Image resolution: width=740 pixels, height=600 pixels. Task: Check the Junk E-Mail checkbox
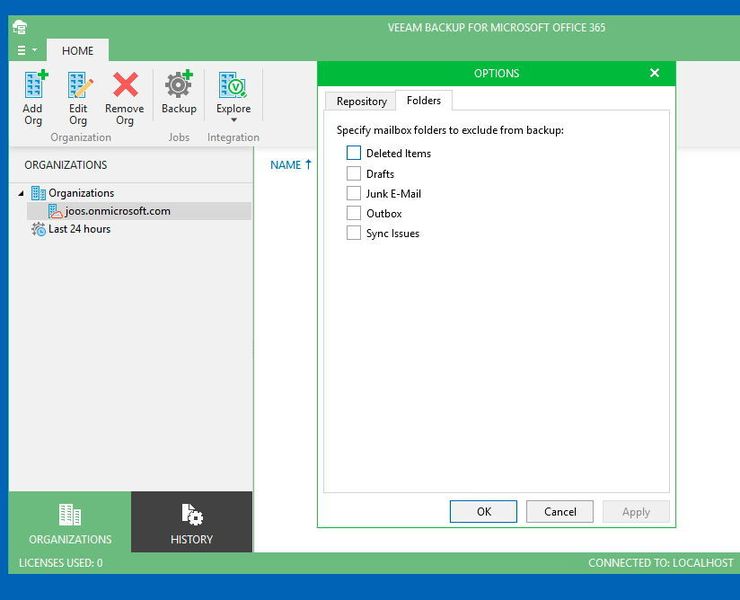[x=353, y=193]
